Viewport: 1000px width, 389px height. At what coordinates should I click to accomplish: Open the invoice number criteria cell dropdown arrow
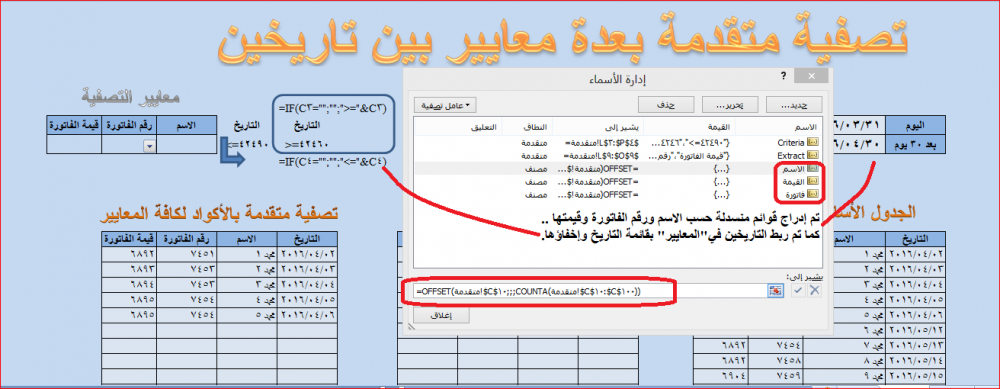tap(149, 146)
